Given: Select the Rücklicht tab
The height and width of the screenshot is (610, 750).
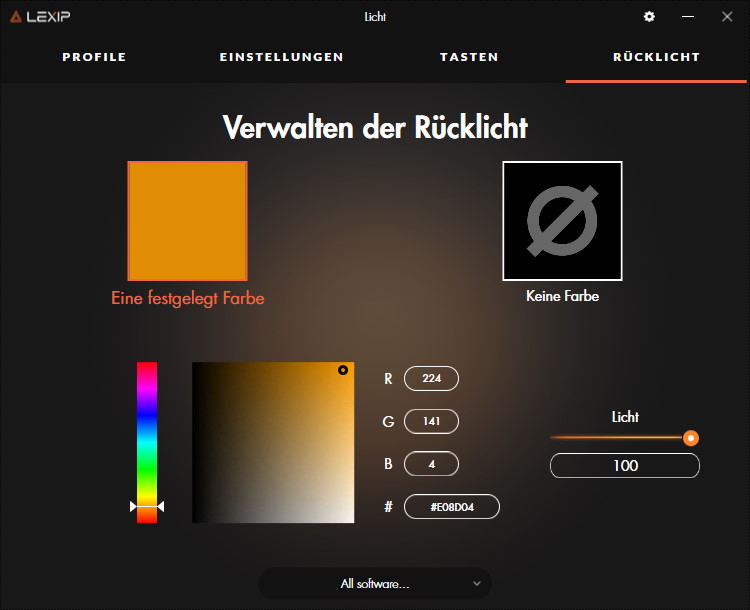Looking at the screenshot, I should coord(656,57).
